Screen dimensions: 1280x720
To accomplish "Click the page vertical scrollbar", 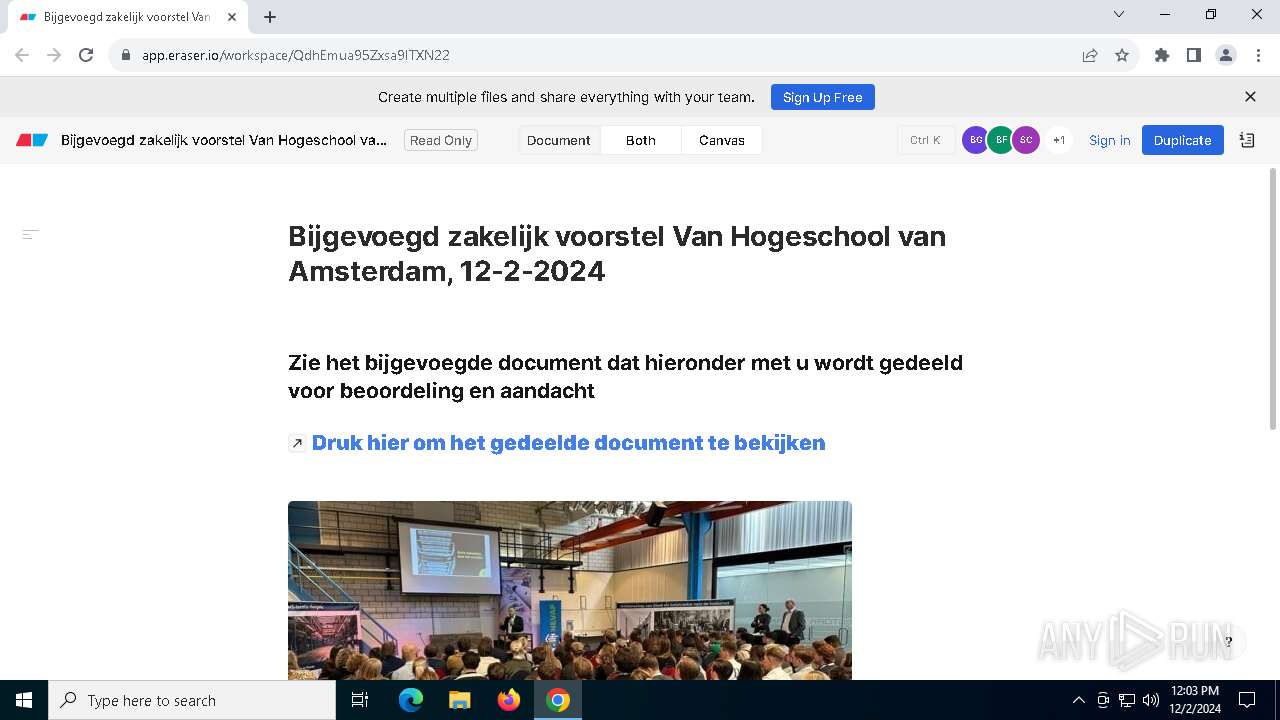I will pos(1273,300).
